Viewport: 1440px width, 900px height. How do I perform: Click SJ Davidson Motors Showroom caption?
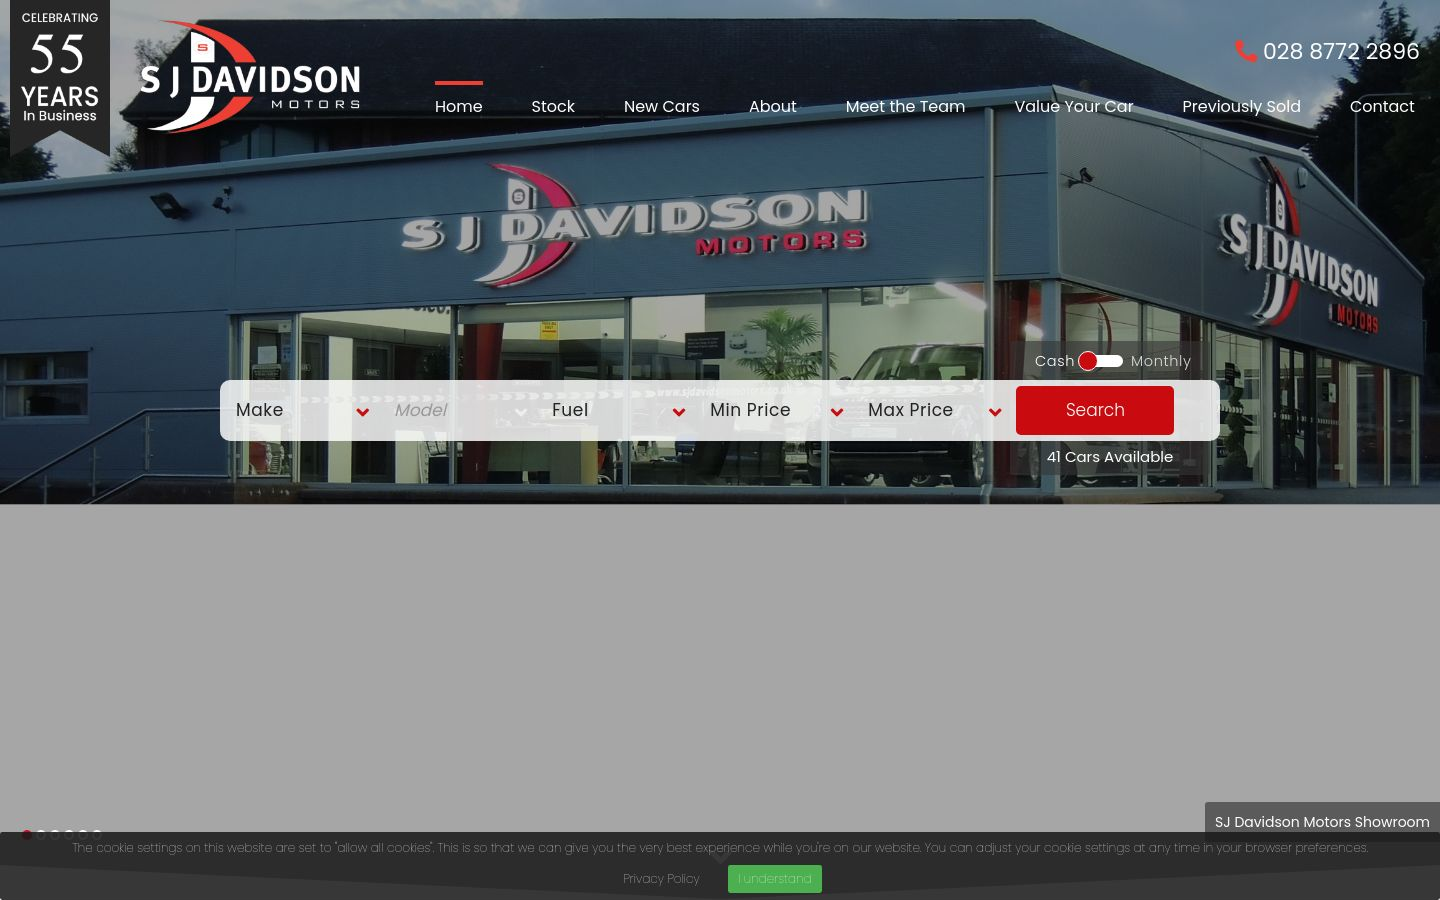click(1322, 822)
